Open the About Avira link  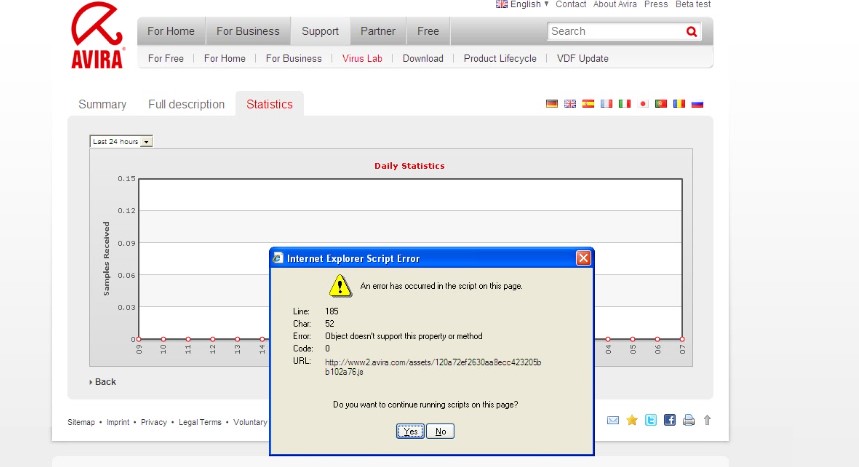(615, 4)
